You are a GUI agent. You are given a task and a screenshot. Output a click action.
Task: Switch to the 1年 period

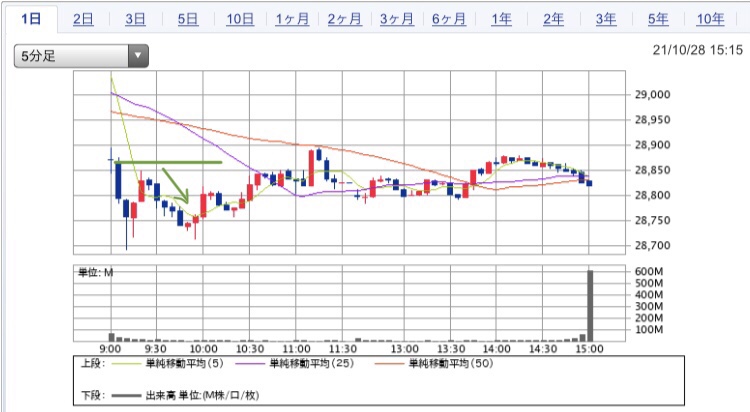coord(501,19)
